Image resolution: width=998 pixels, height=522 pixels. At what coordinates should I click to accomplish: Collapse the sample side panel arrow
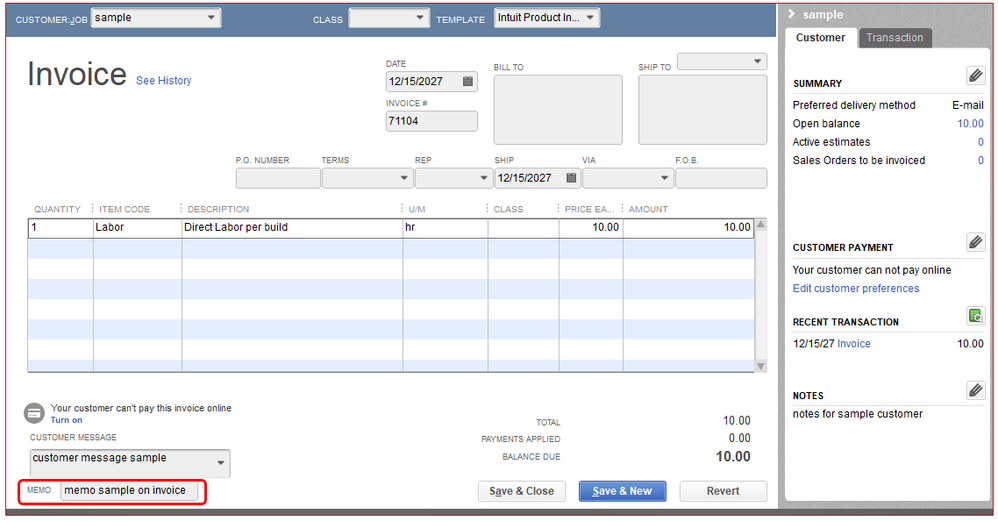pos(792,14)
